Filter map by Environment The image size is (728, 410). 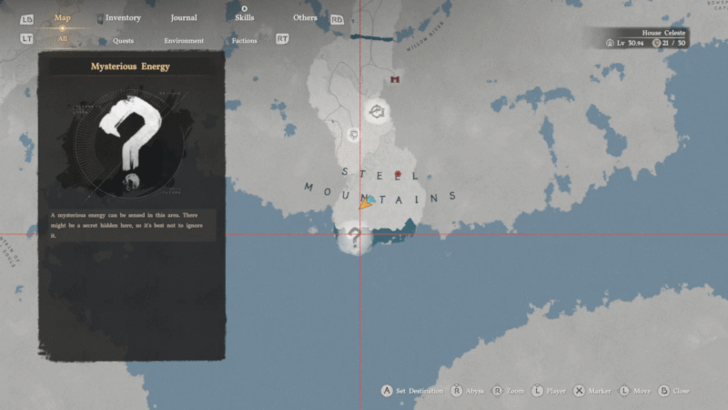[x=184, y=41]
